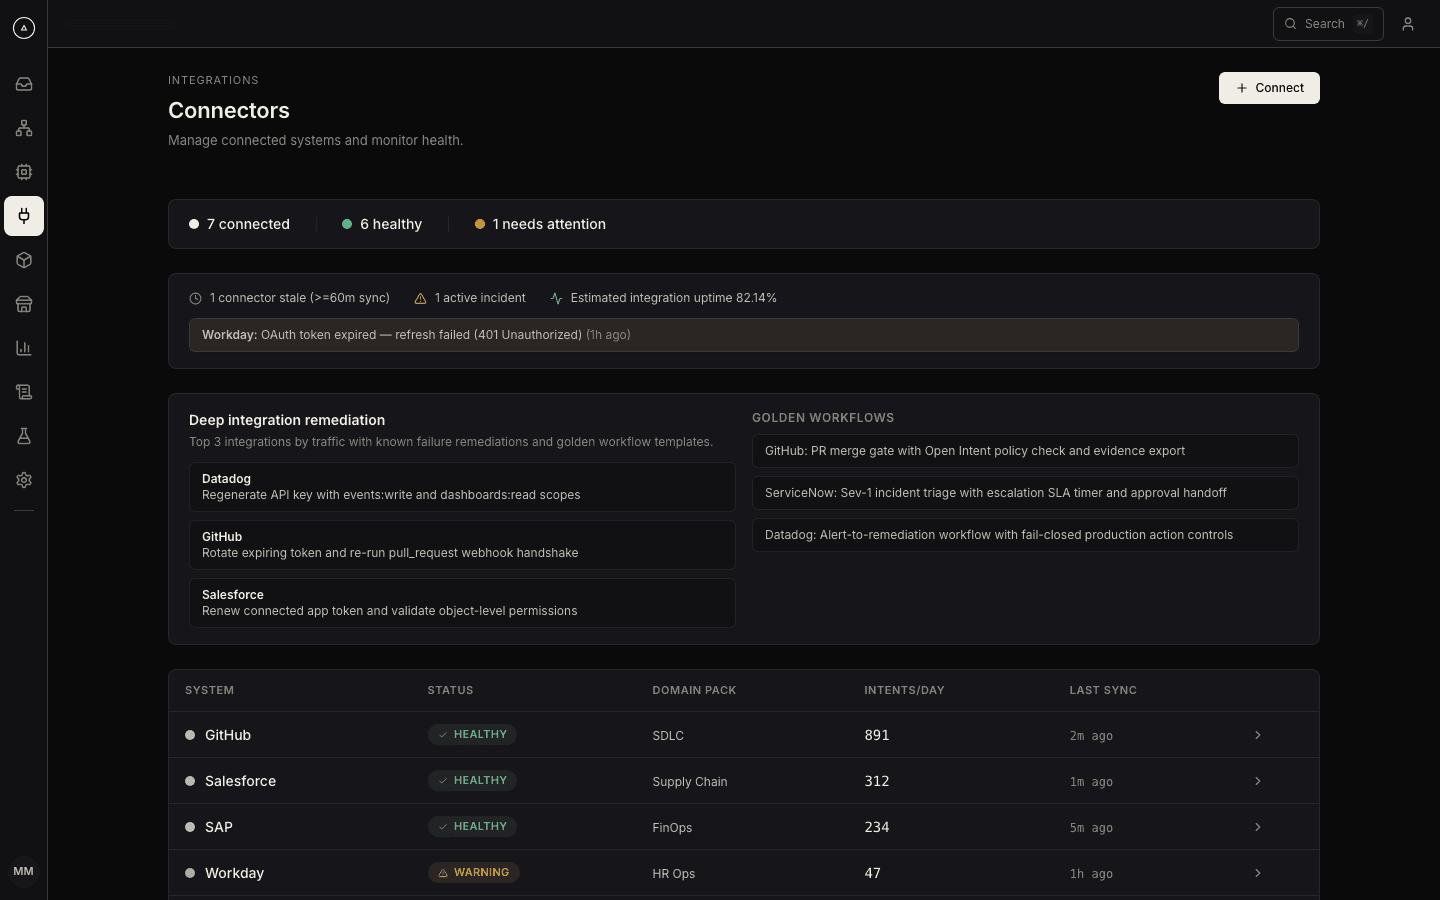Screen dimensions: 1440x900
Task: Click the clock icon beside stale connector
Action: coord(195,298)
